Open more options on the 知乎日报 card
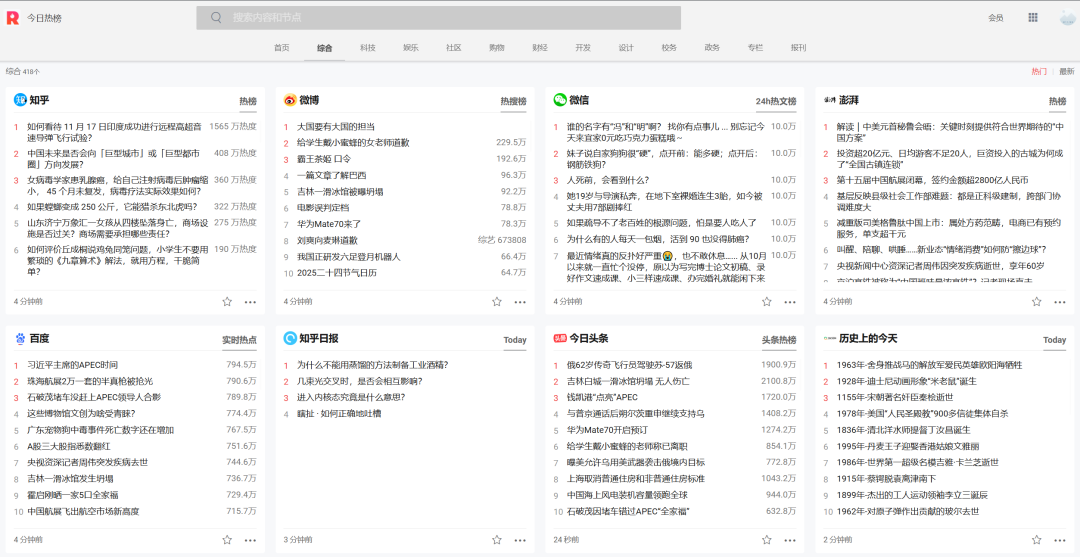1080x557 pixels. pos(521,539)
